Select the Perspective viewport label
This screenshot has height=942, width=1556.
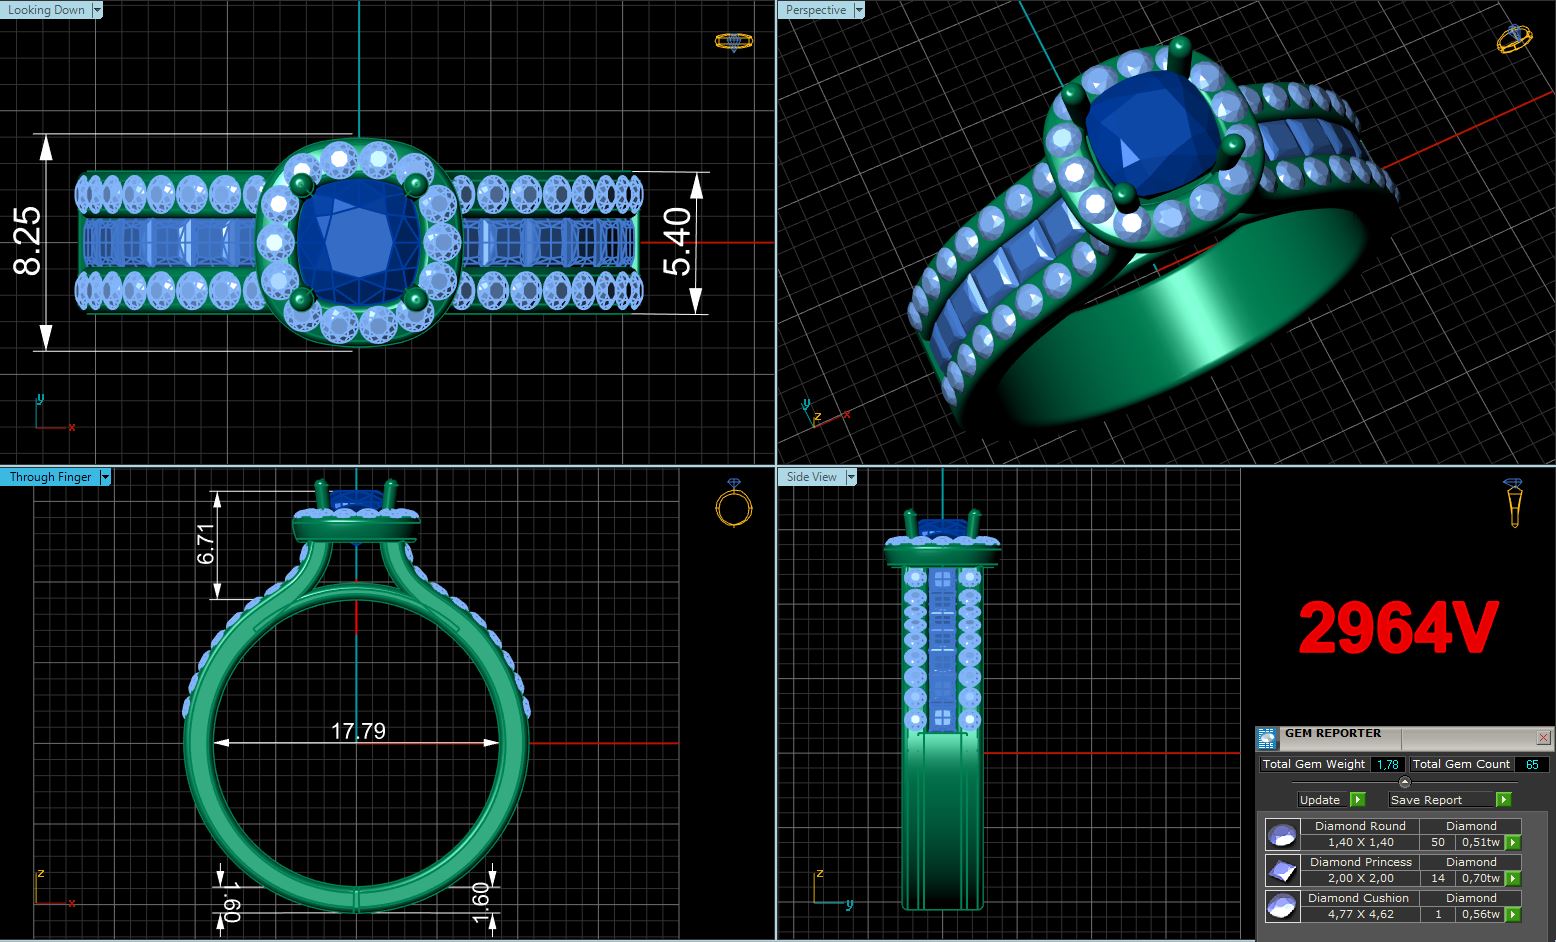click(816, 10)
